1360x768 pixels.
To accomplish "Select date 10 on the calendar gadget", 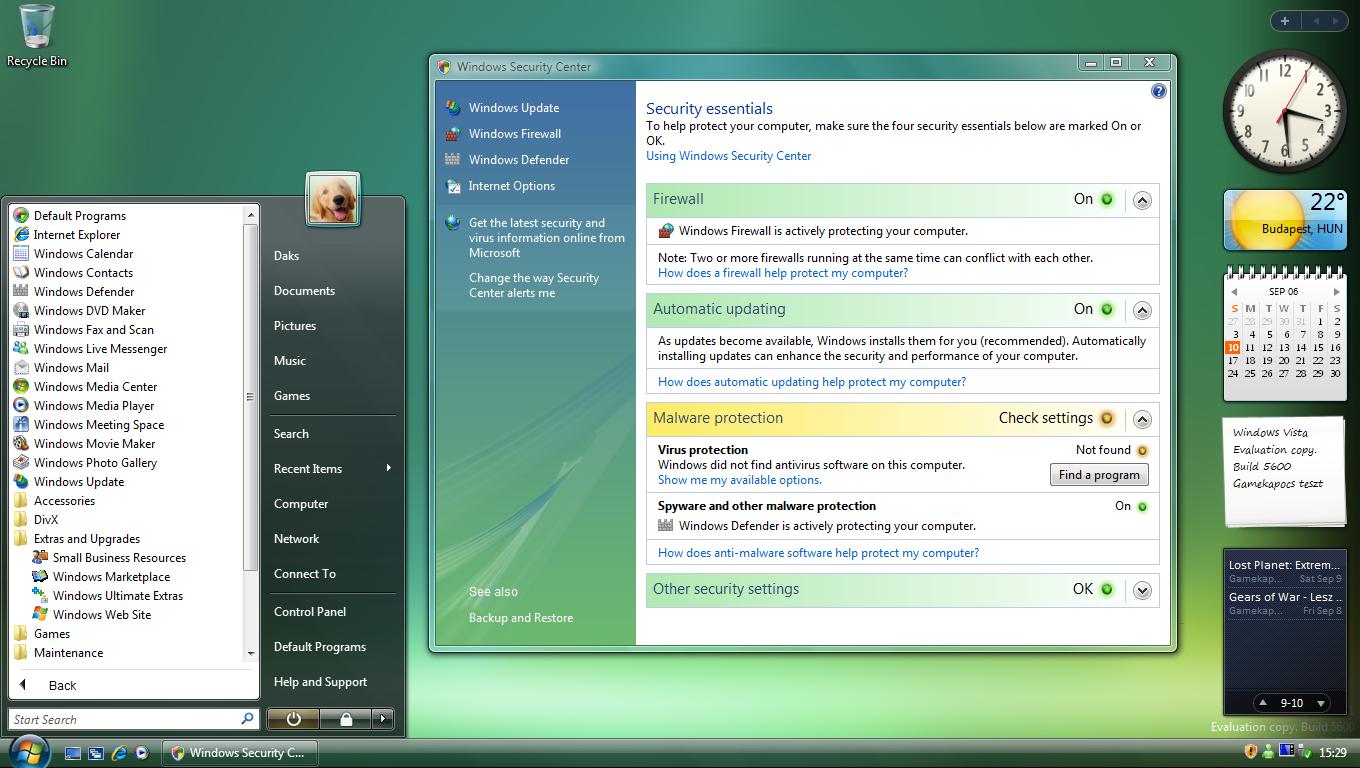I will [x=1233, y=347].
